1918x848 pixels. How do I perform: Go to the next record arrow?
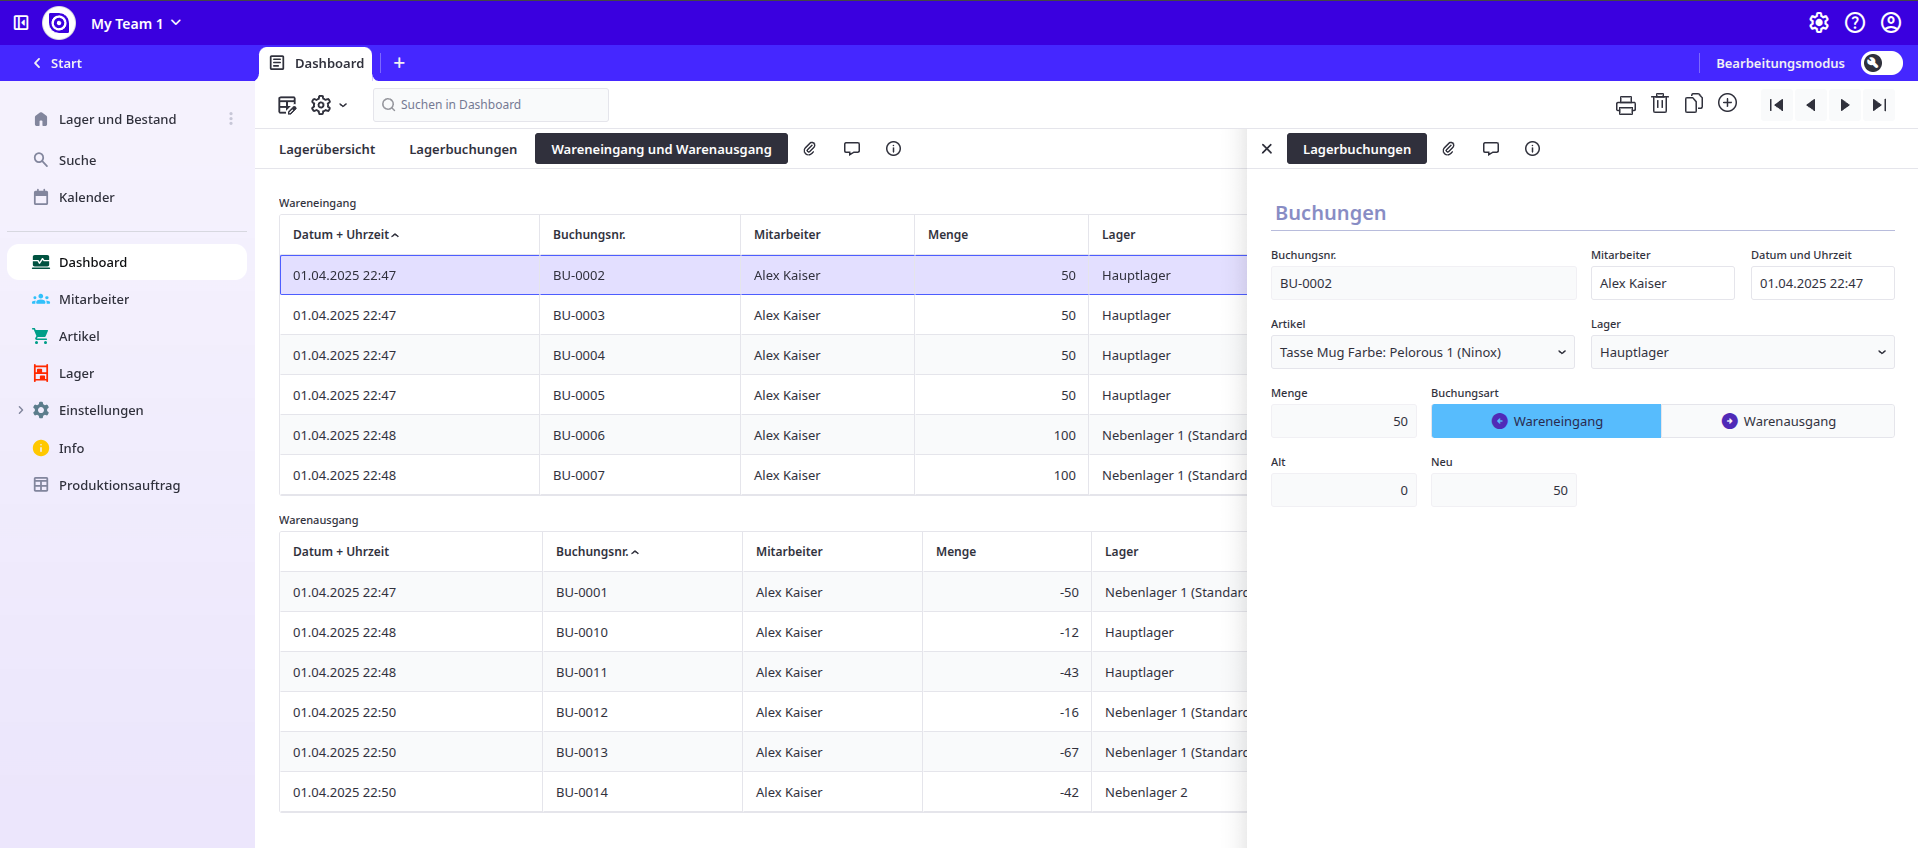coord(1844,105)
